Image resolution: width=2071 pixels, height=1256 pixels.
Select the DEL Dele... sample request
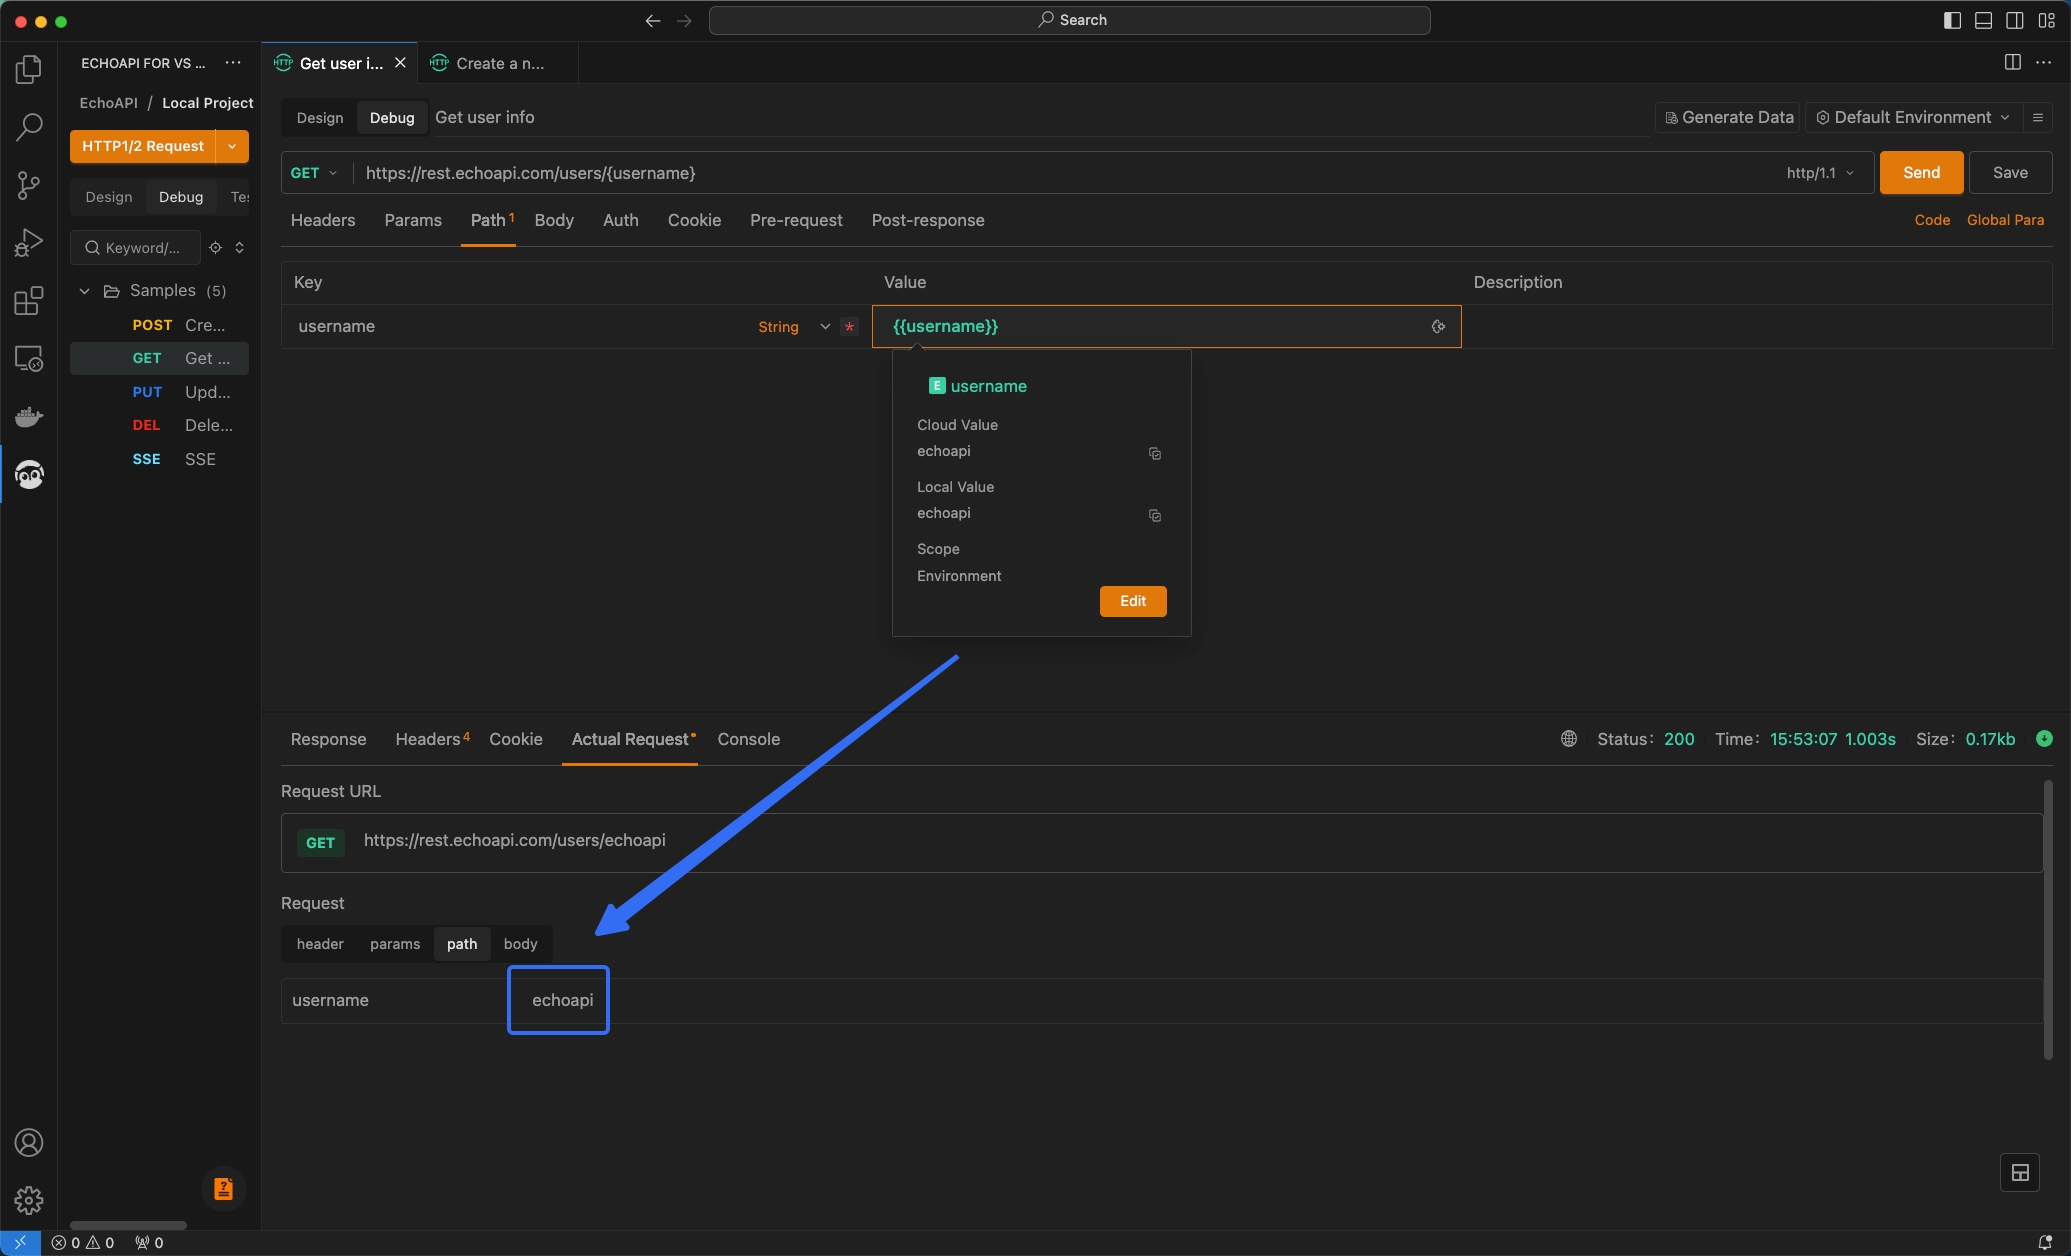(160, 425)
